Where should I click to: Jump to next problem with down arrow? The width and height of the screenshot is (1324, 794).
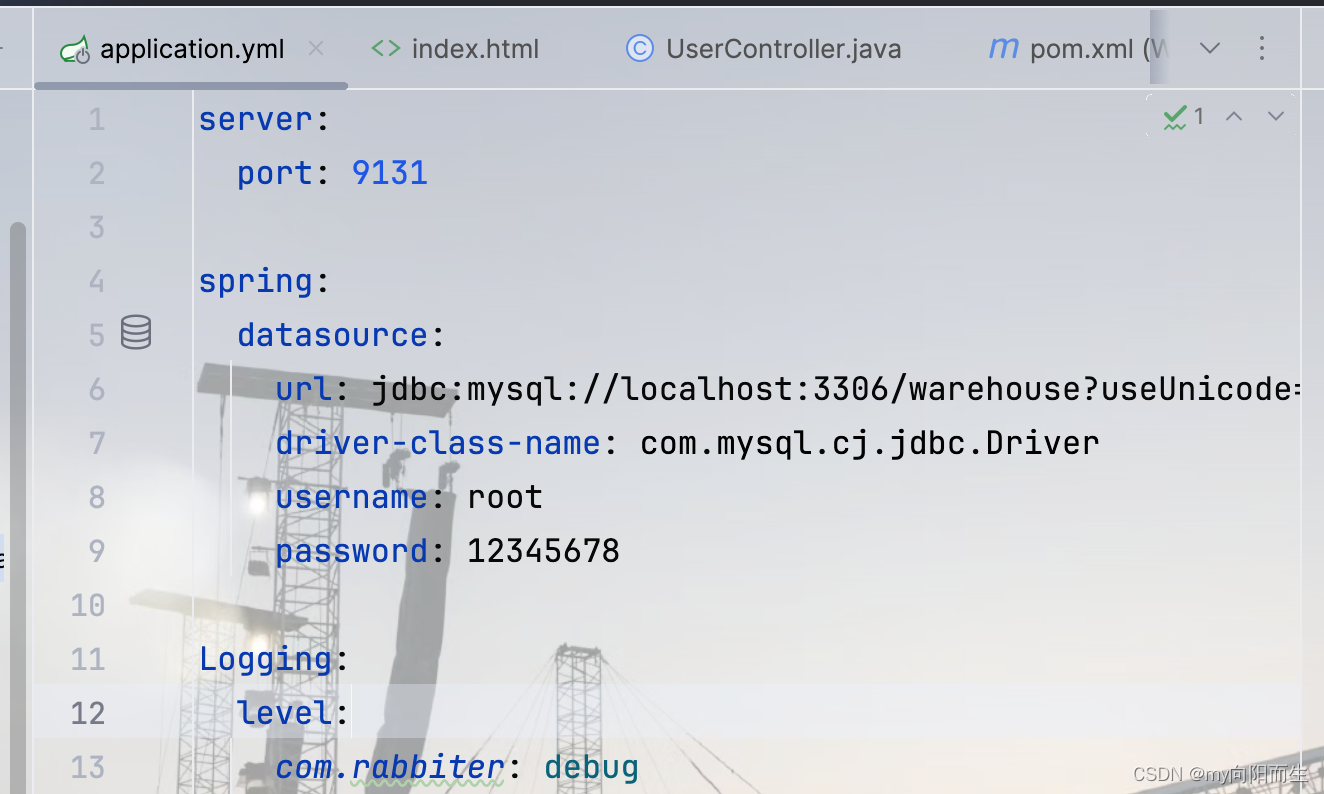[x=1276, y=116]
